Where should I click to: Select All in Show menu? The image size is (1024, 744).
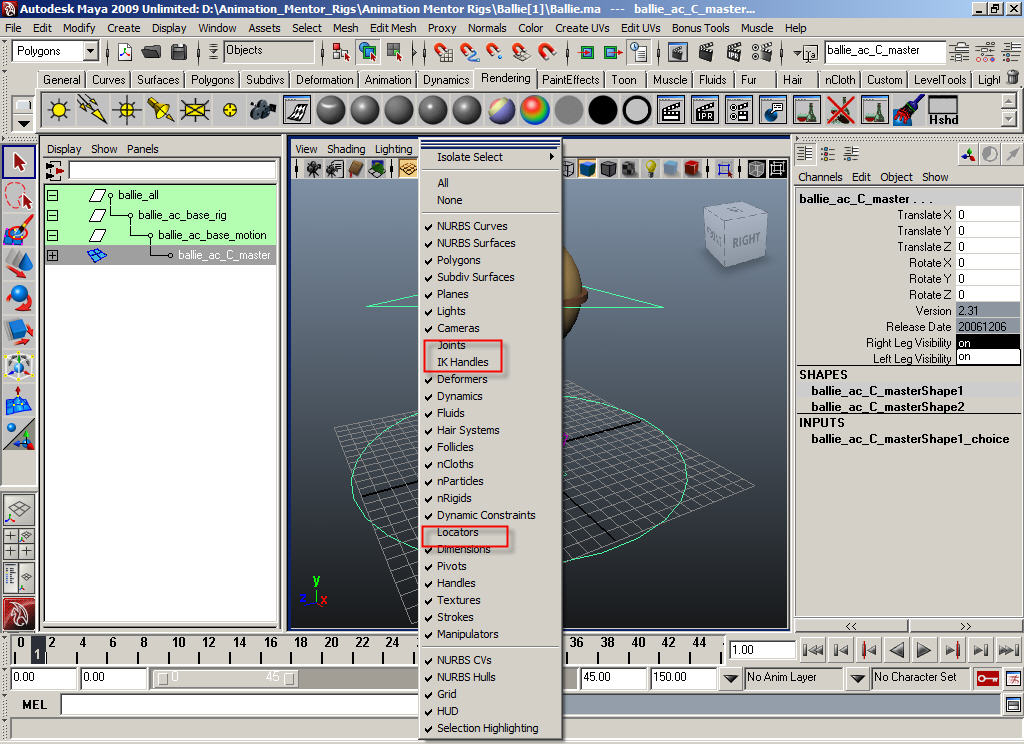[443, 183]
